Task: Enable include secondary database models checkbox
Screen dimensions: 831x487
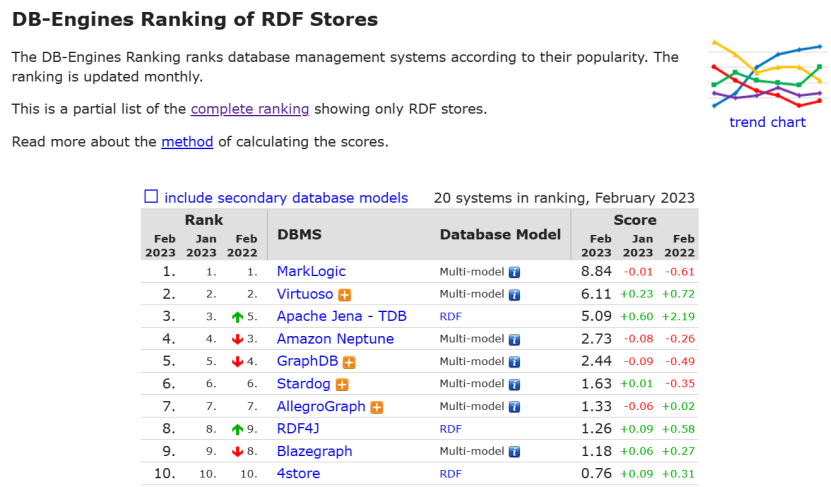Action: coord(151,197)
